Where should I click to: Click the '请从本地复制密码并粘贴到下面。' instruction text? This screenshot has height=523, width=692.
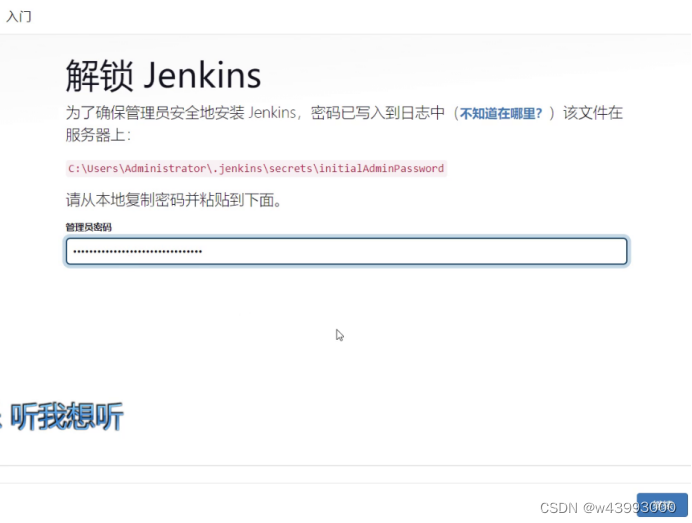pyautogui.click(x=174, y=200)
